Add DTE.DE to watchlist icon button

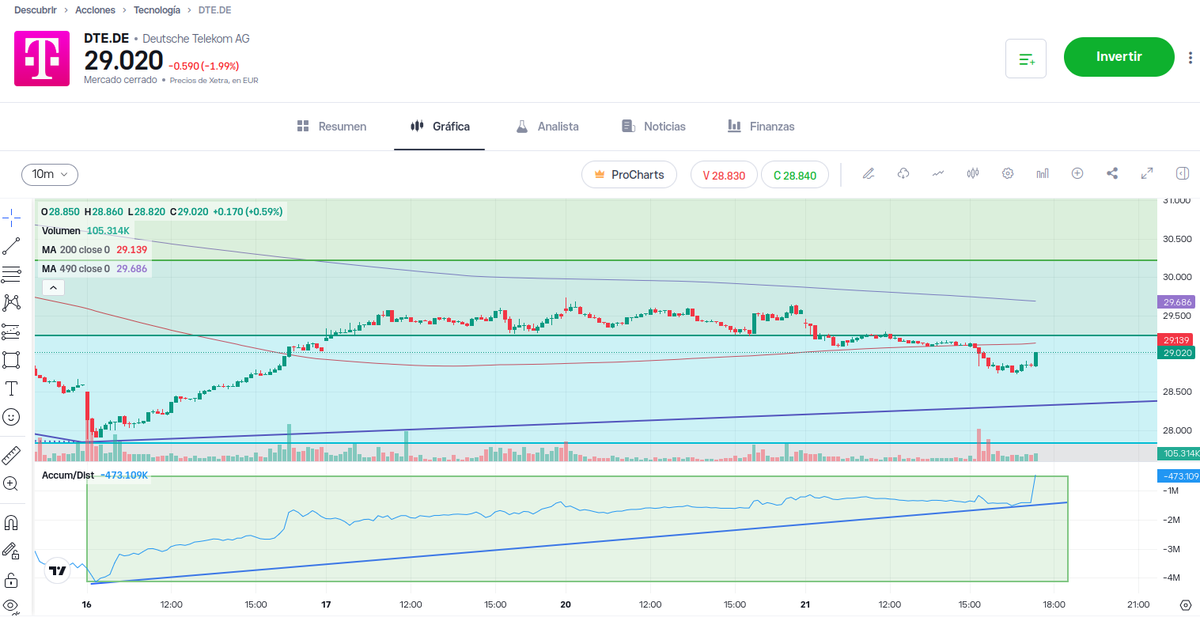point(1026,58)
